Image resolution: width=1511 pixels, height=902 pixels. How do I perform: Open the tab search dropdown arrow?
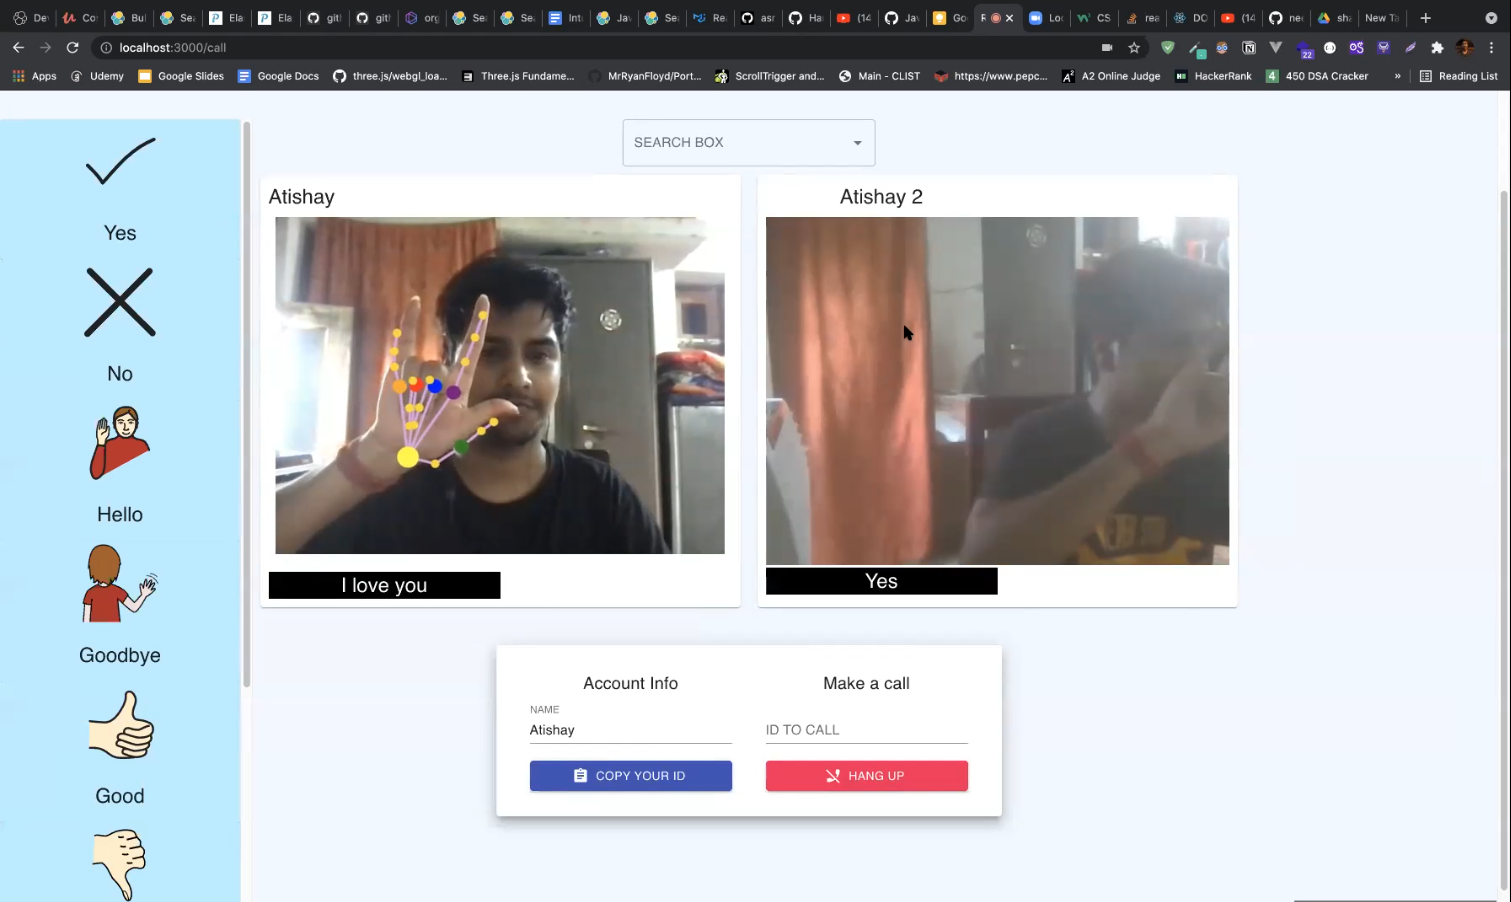coord(1491,18)
